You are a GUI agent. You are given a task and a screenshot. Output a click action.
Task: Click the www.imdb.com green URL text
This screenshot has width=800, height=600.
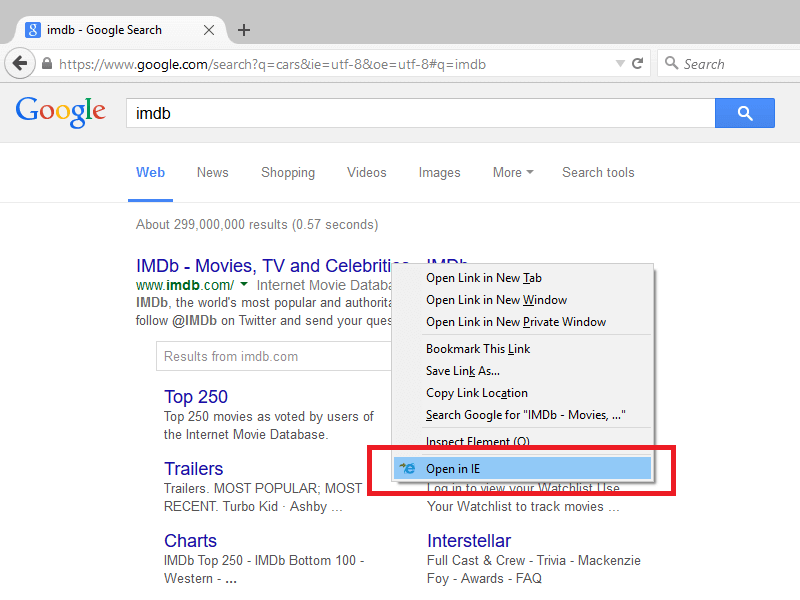click(185, 285)
